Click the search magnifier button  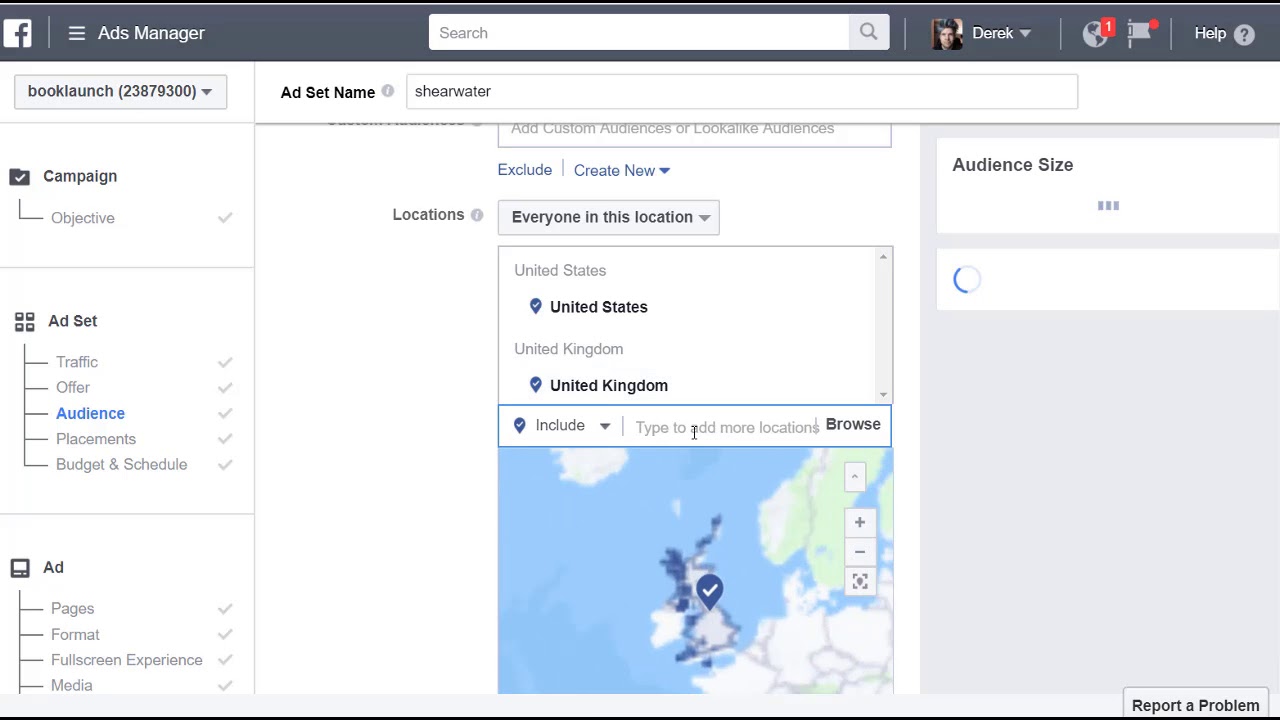tap(868, 33)
